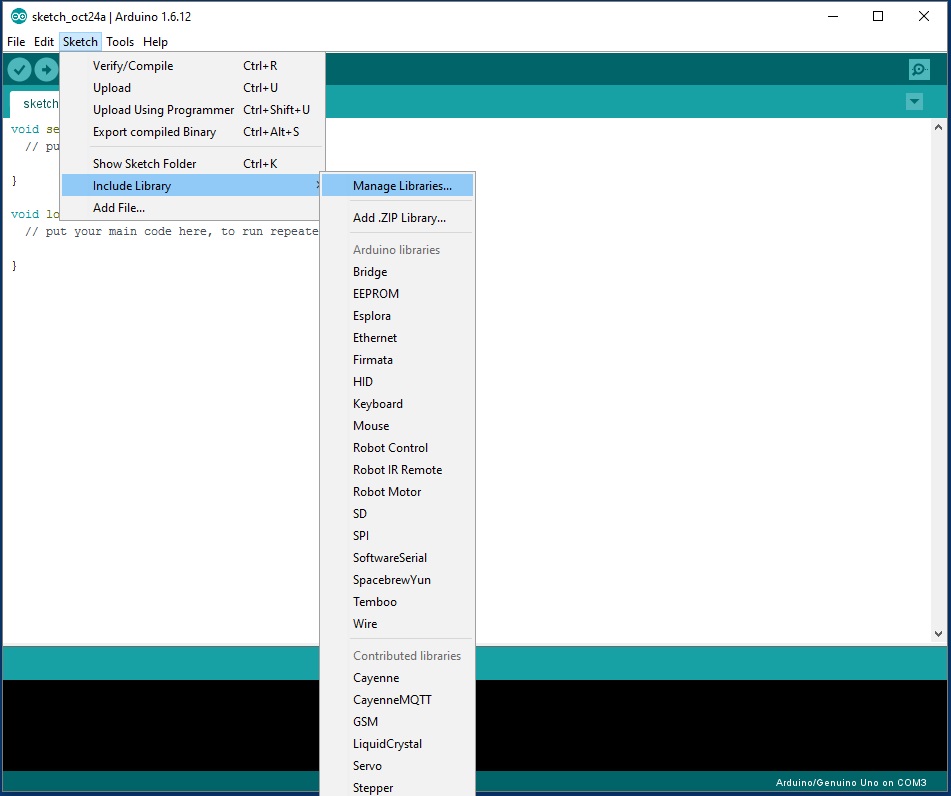Choose Add File... menu entry
951x796 pixels.
pyautogui.click(x=192, y=207)
